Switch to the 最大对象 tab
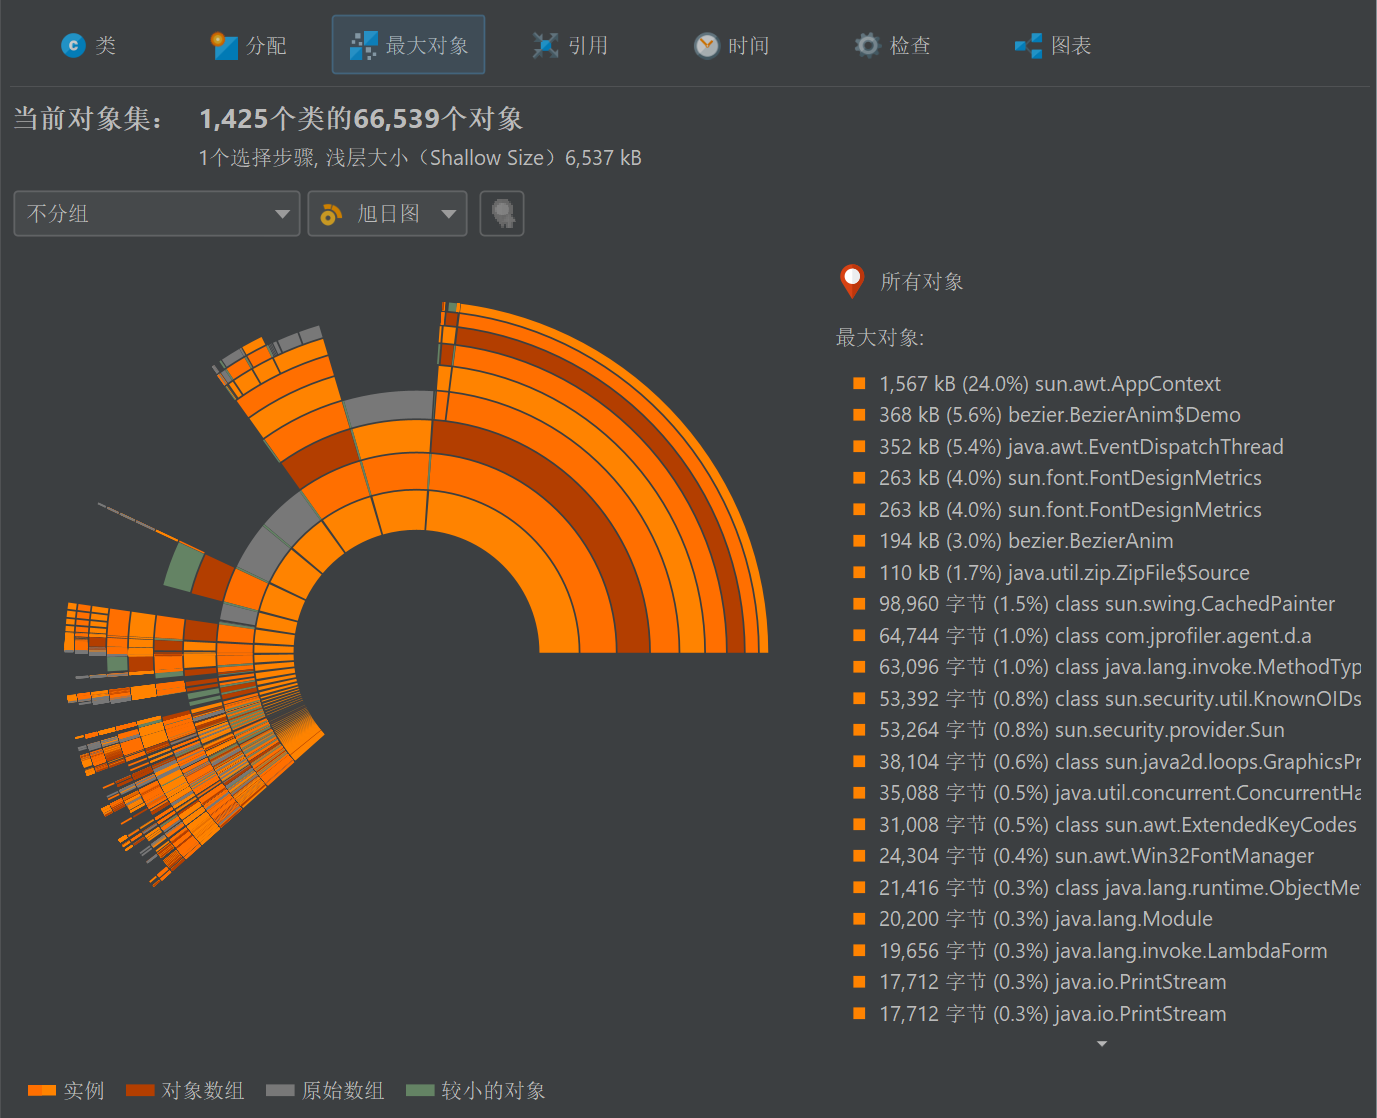1377x1118 pixels. tap(408, 45)
